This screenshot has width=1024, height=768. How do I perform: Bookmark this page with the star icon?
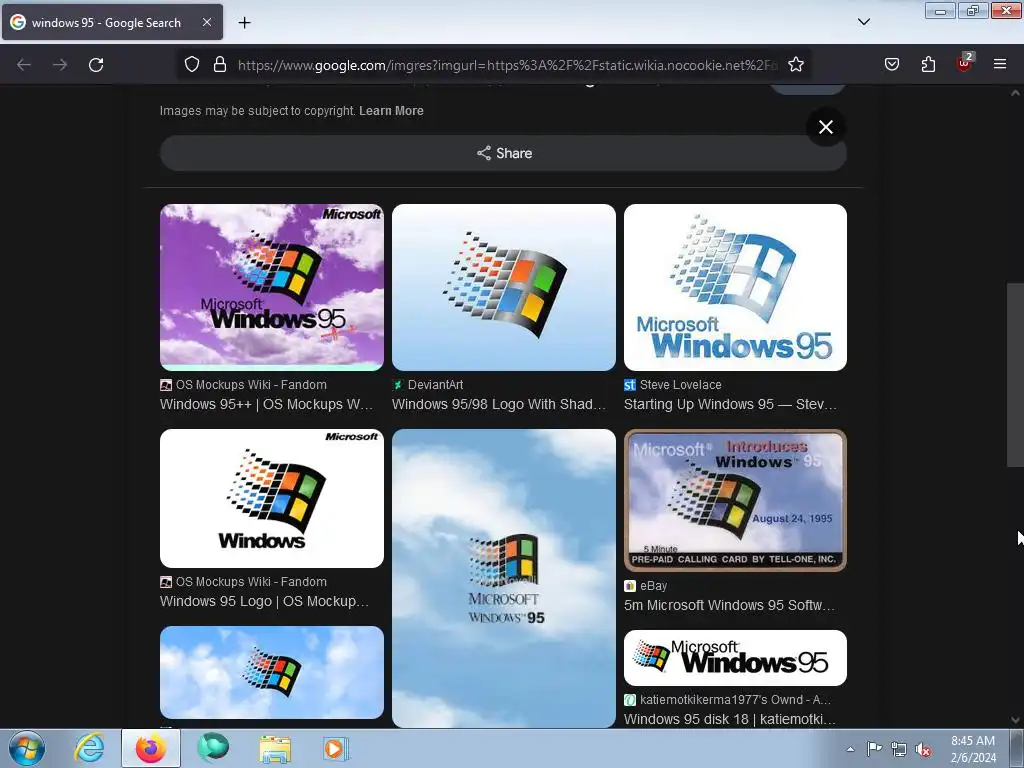coord(795,64)
